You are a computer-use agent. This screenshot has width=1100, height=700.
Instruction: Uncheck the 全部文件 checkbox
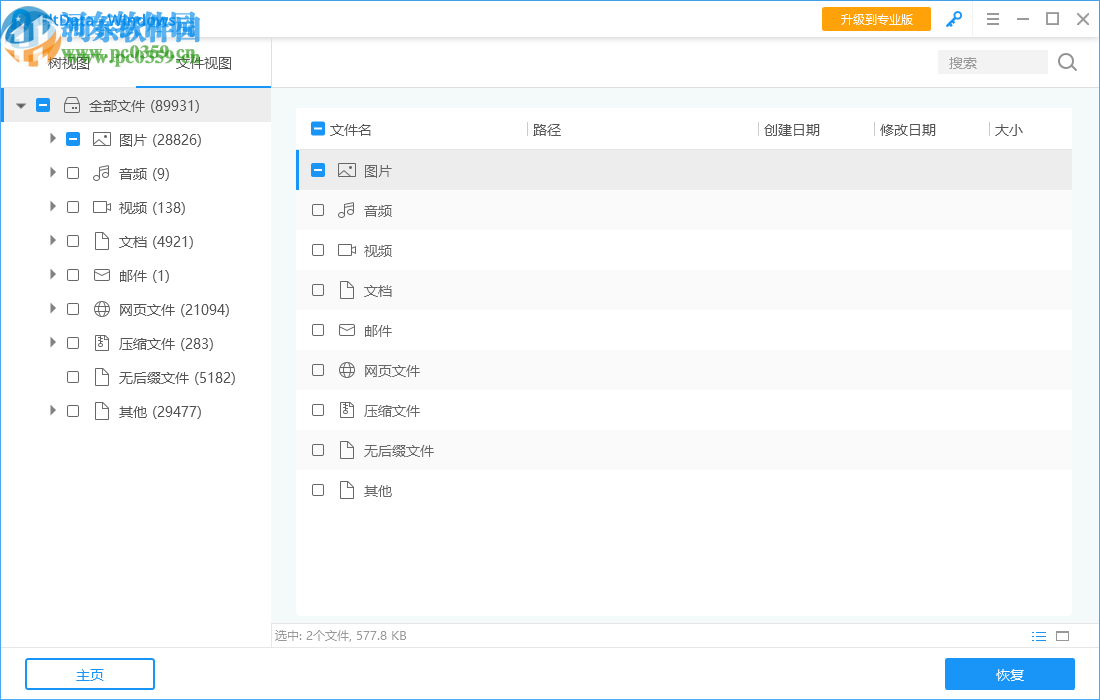point(42,104)
